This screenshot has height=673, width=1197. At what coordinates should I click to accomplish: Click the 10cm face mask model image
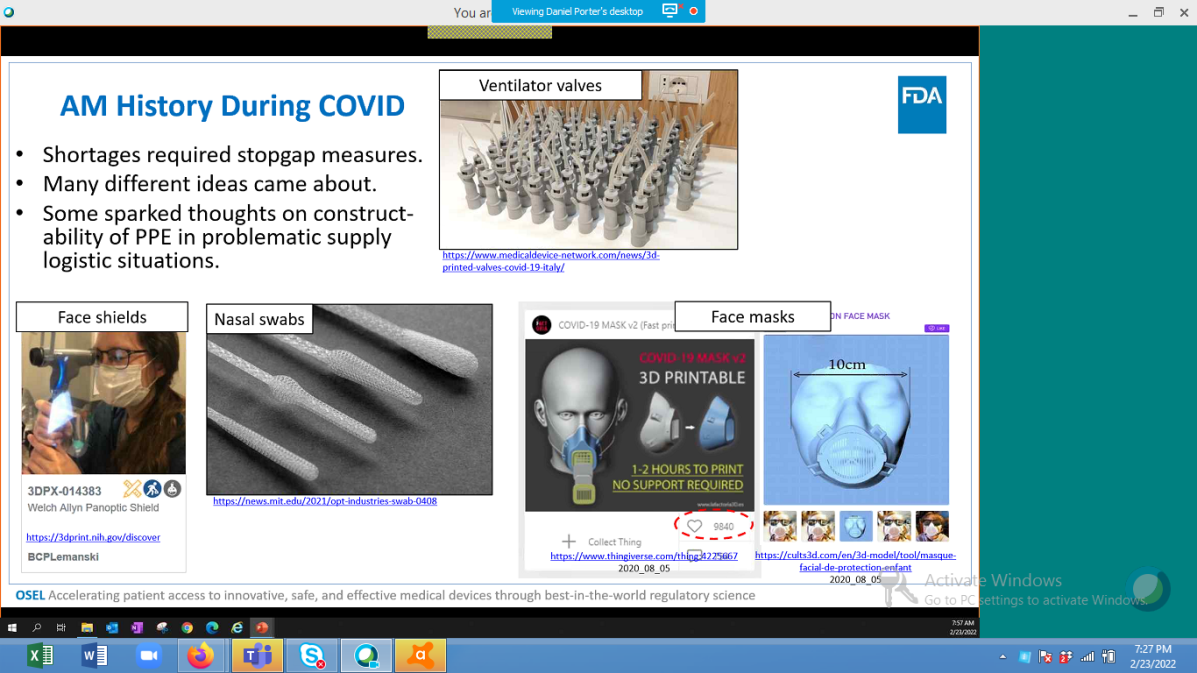856,420
